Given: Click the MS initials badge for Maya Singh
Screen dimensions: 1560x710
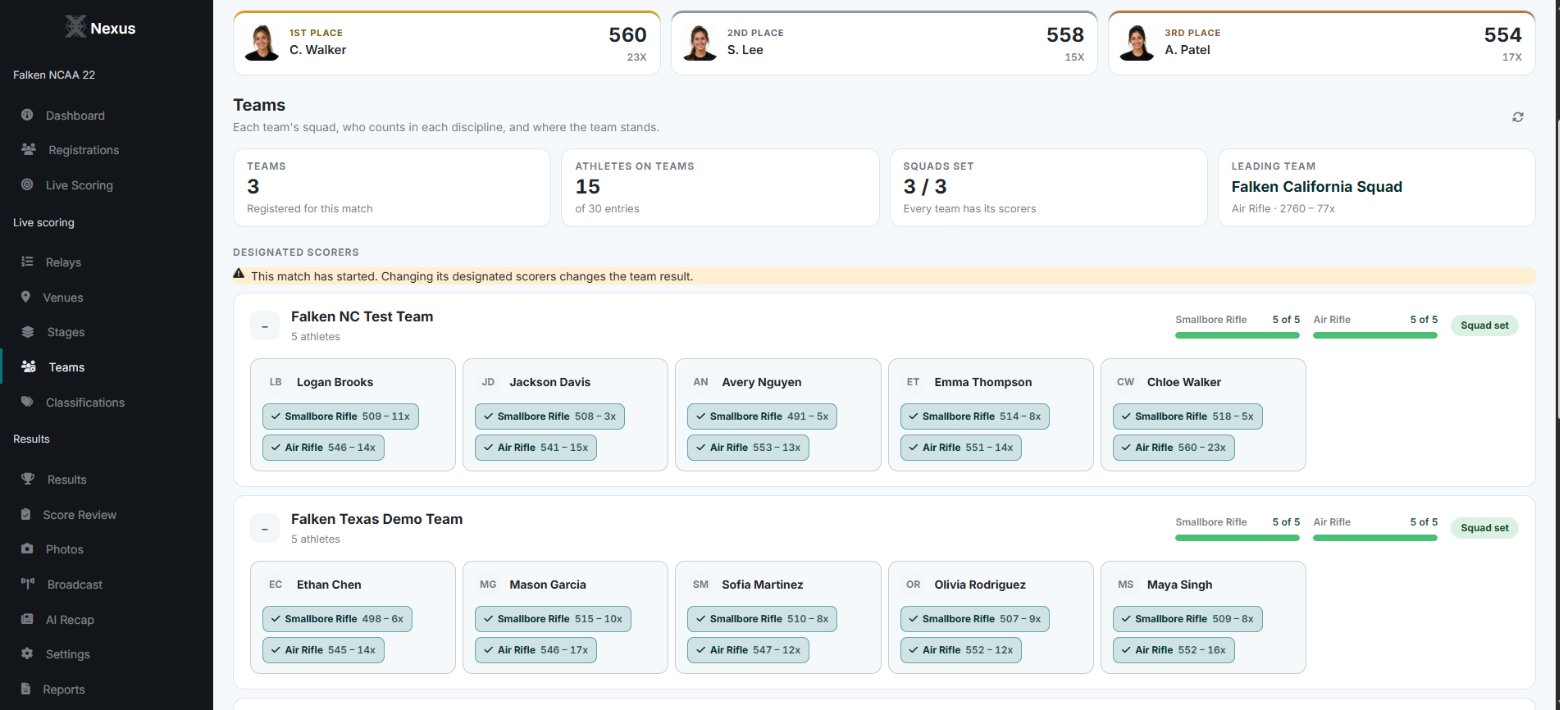Looking at the screenshot, I should pos(1126,584).
